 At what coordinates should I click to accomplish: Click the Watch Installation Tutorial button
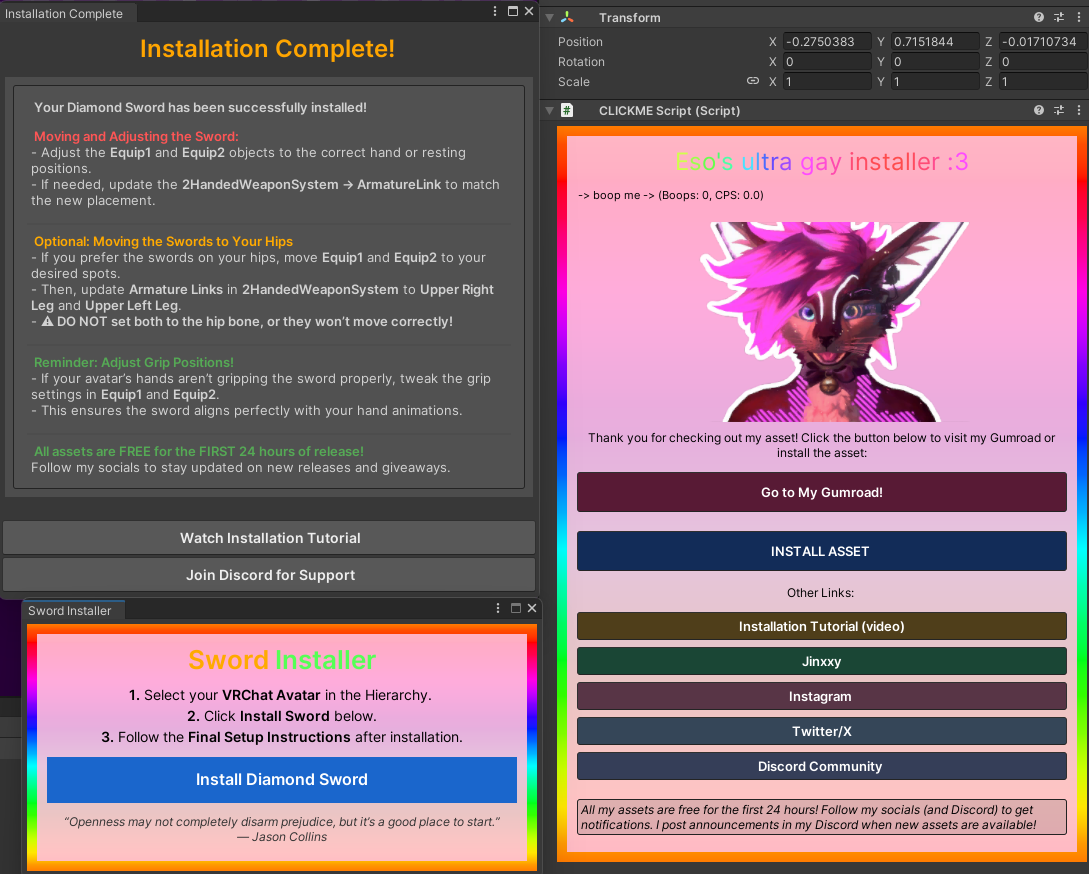click(x=269, y=538)
